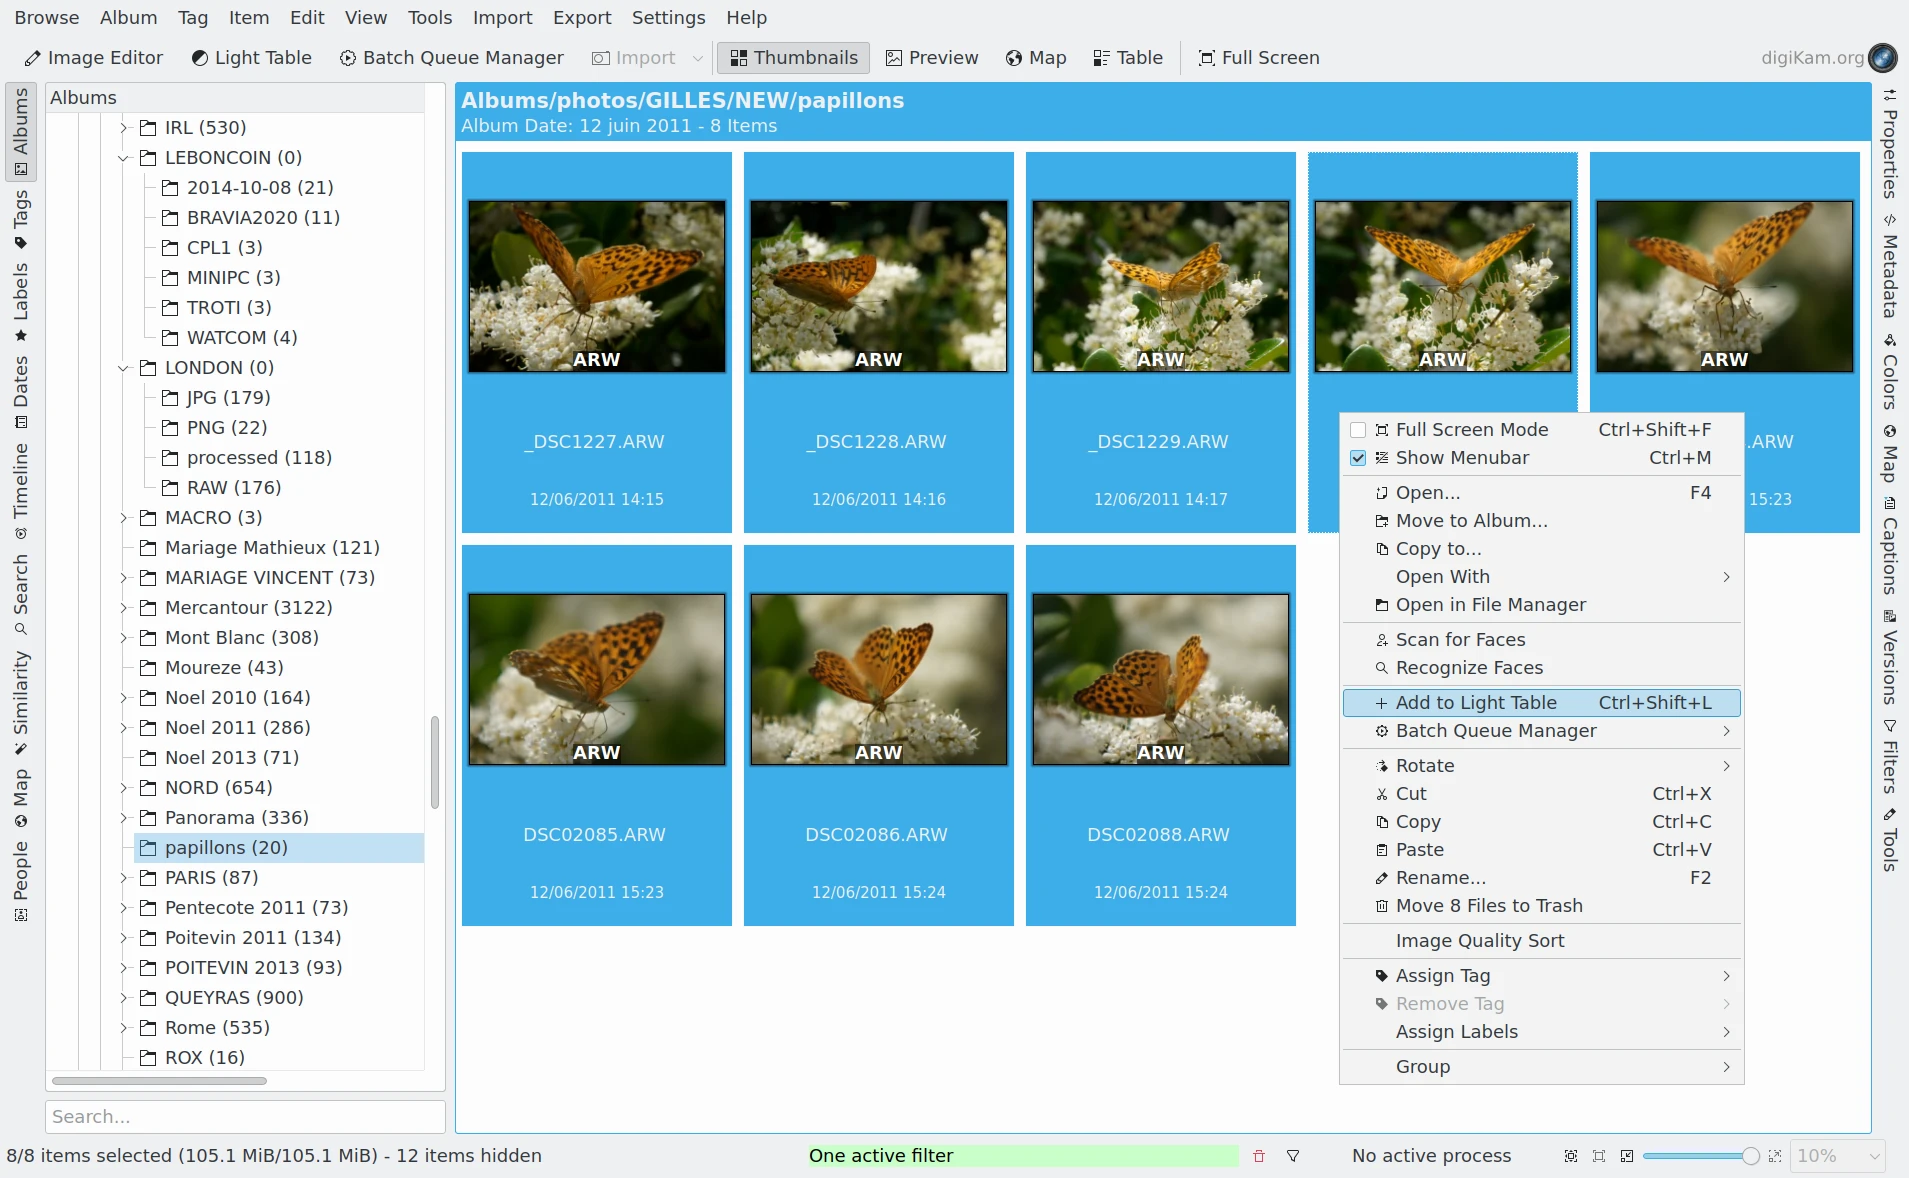Launch Batch Queue Manager from toolbar
1909x1178 pixels.
coord(451,58)
